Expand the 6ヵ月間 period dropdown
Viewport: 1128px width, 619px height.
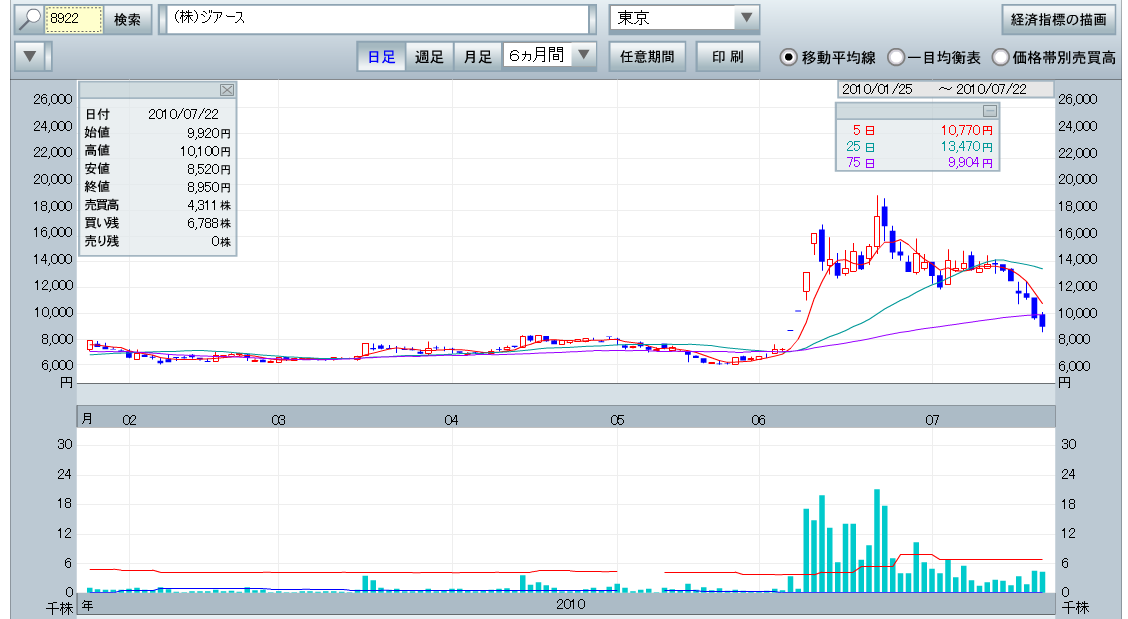585,56
